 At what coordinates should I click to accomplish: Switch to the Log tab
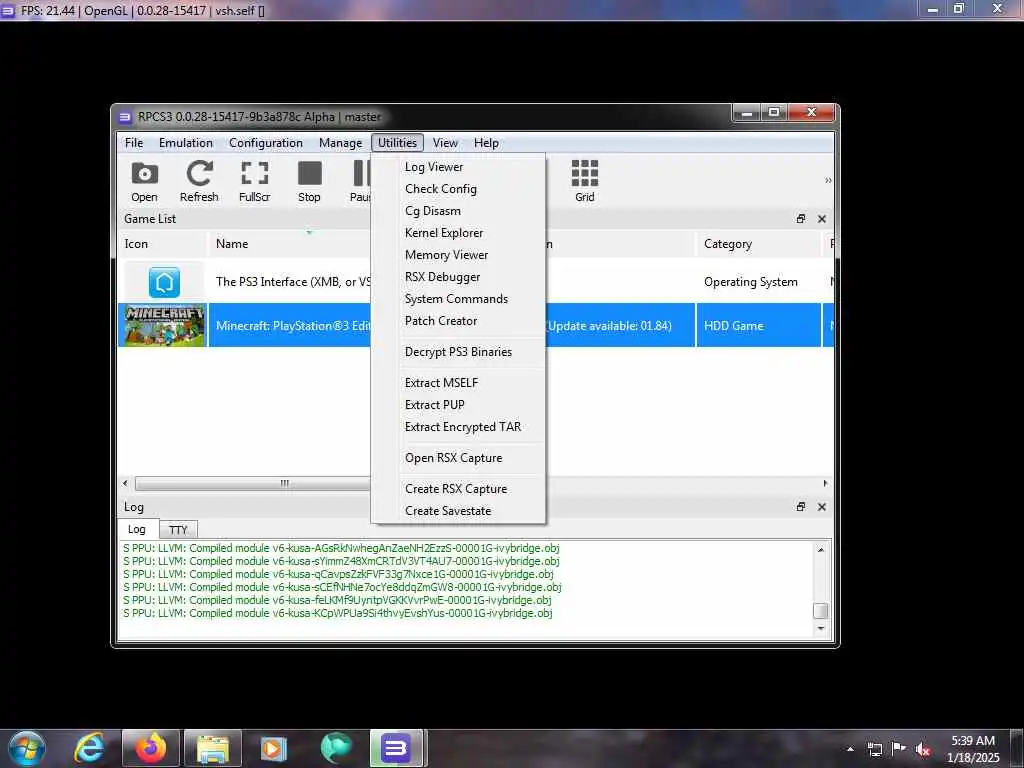(x=137, y=529)
